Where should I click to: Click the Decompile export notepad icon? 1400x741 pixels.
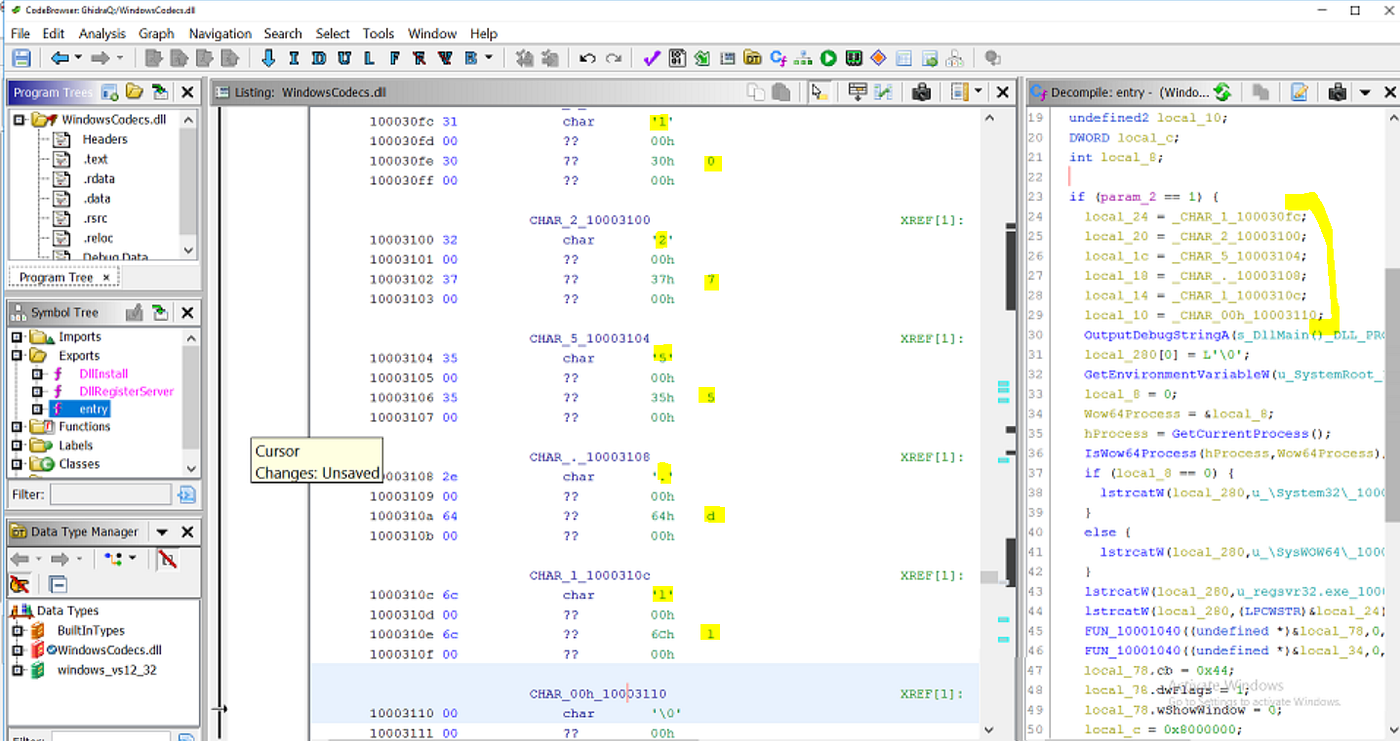1299,92
